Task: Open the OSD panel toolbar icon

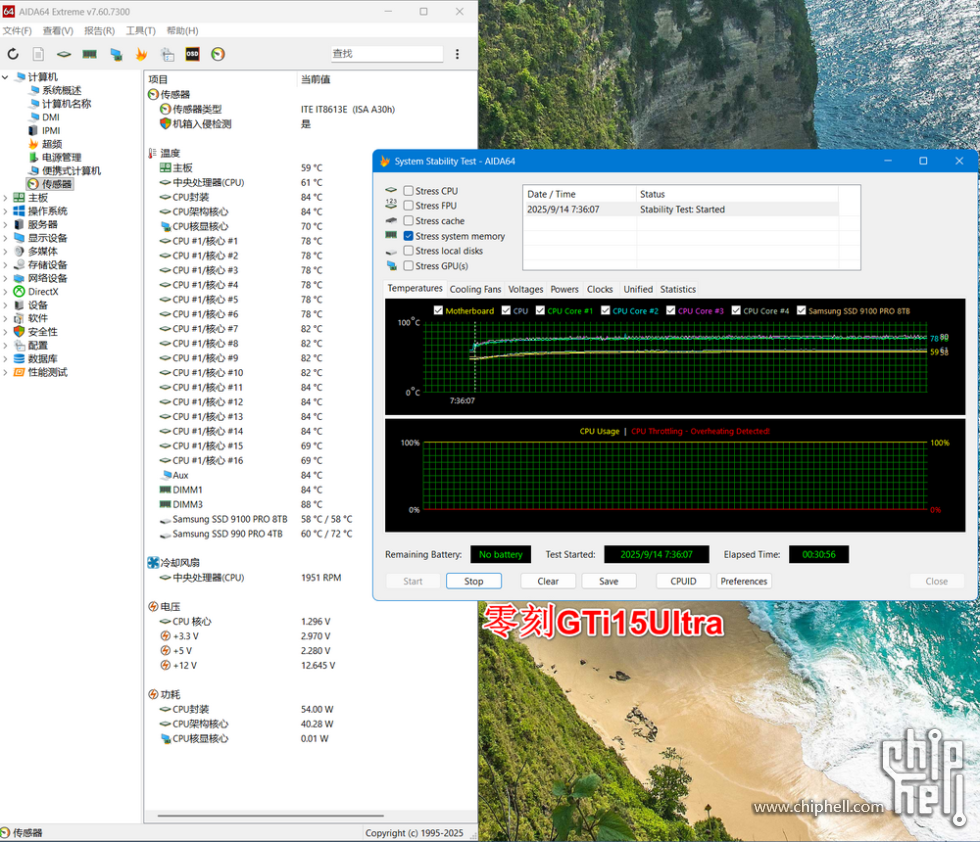Action: tap(192, 54)
